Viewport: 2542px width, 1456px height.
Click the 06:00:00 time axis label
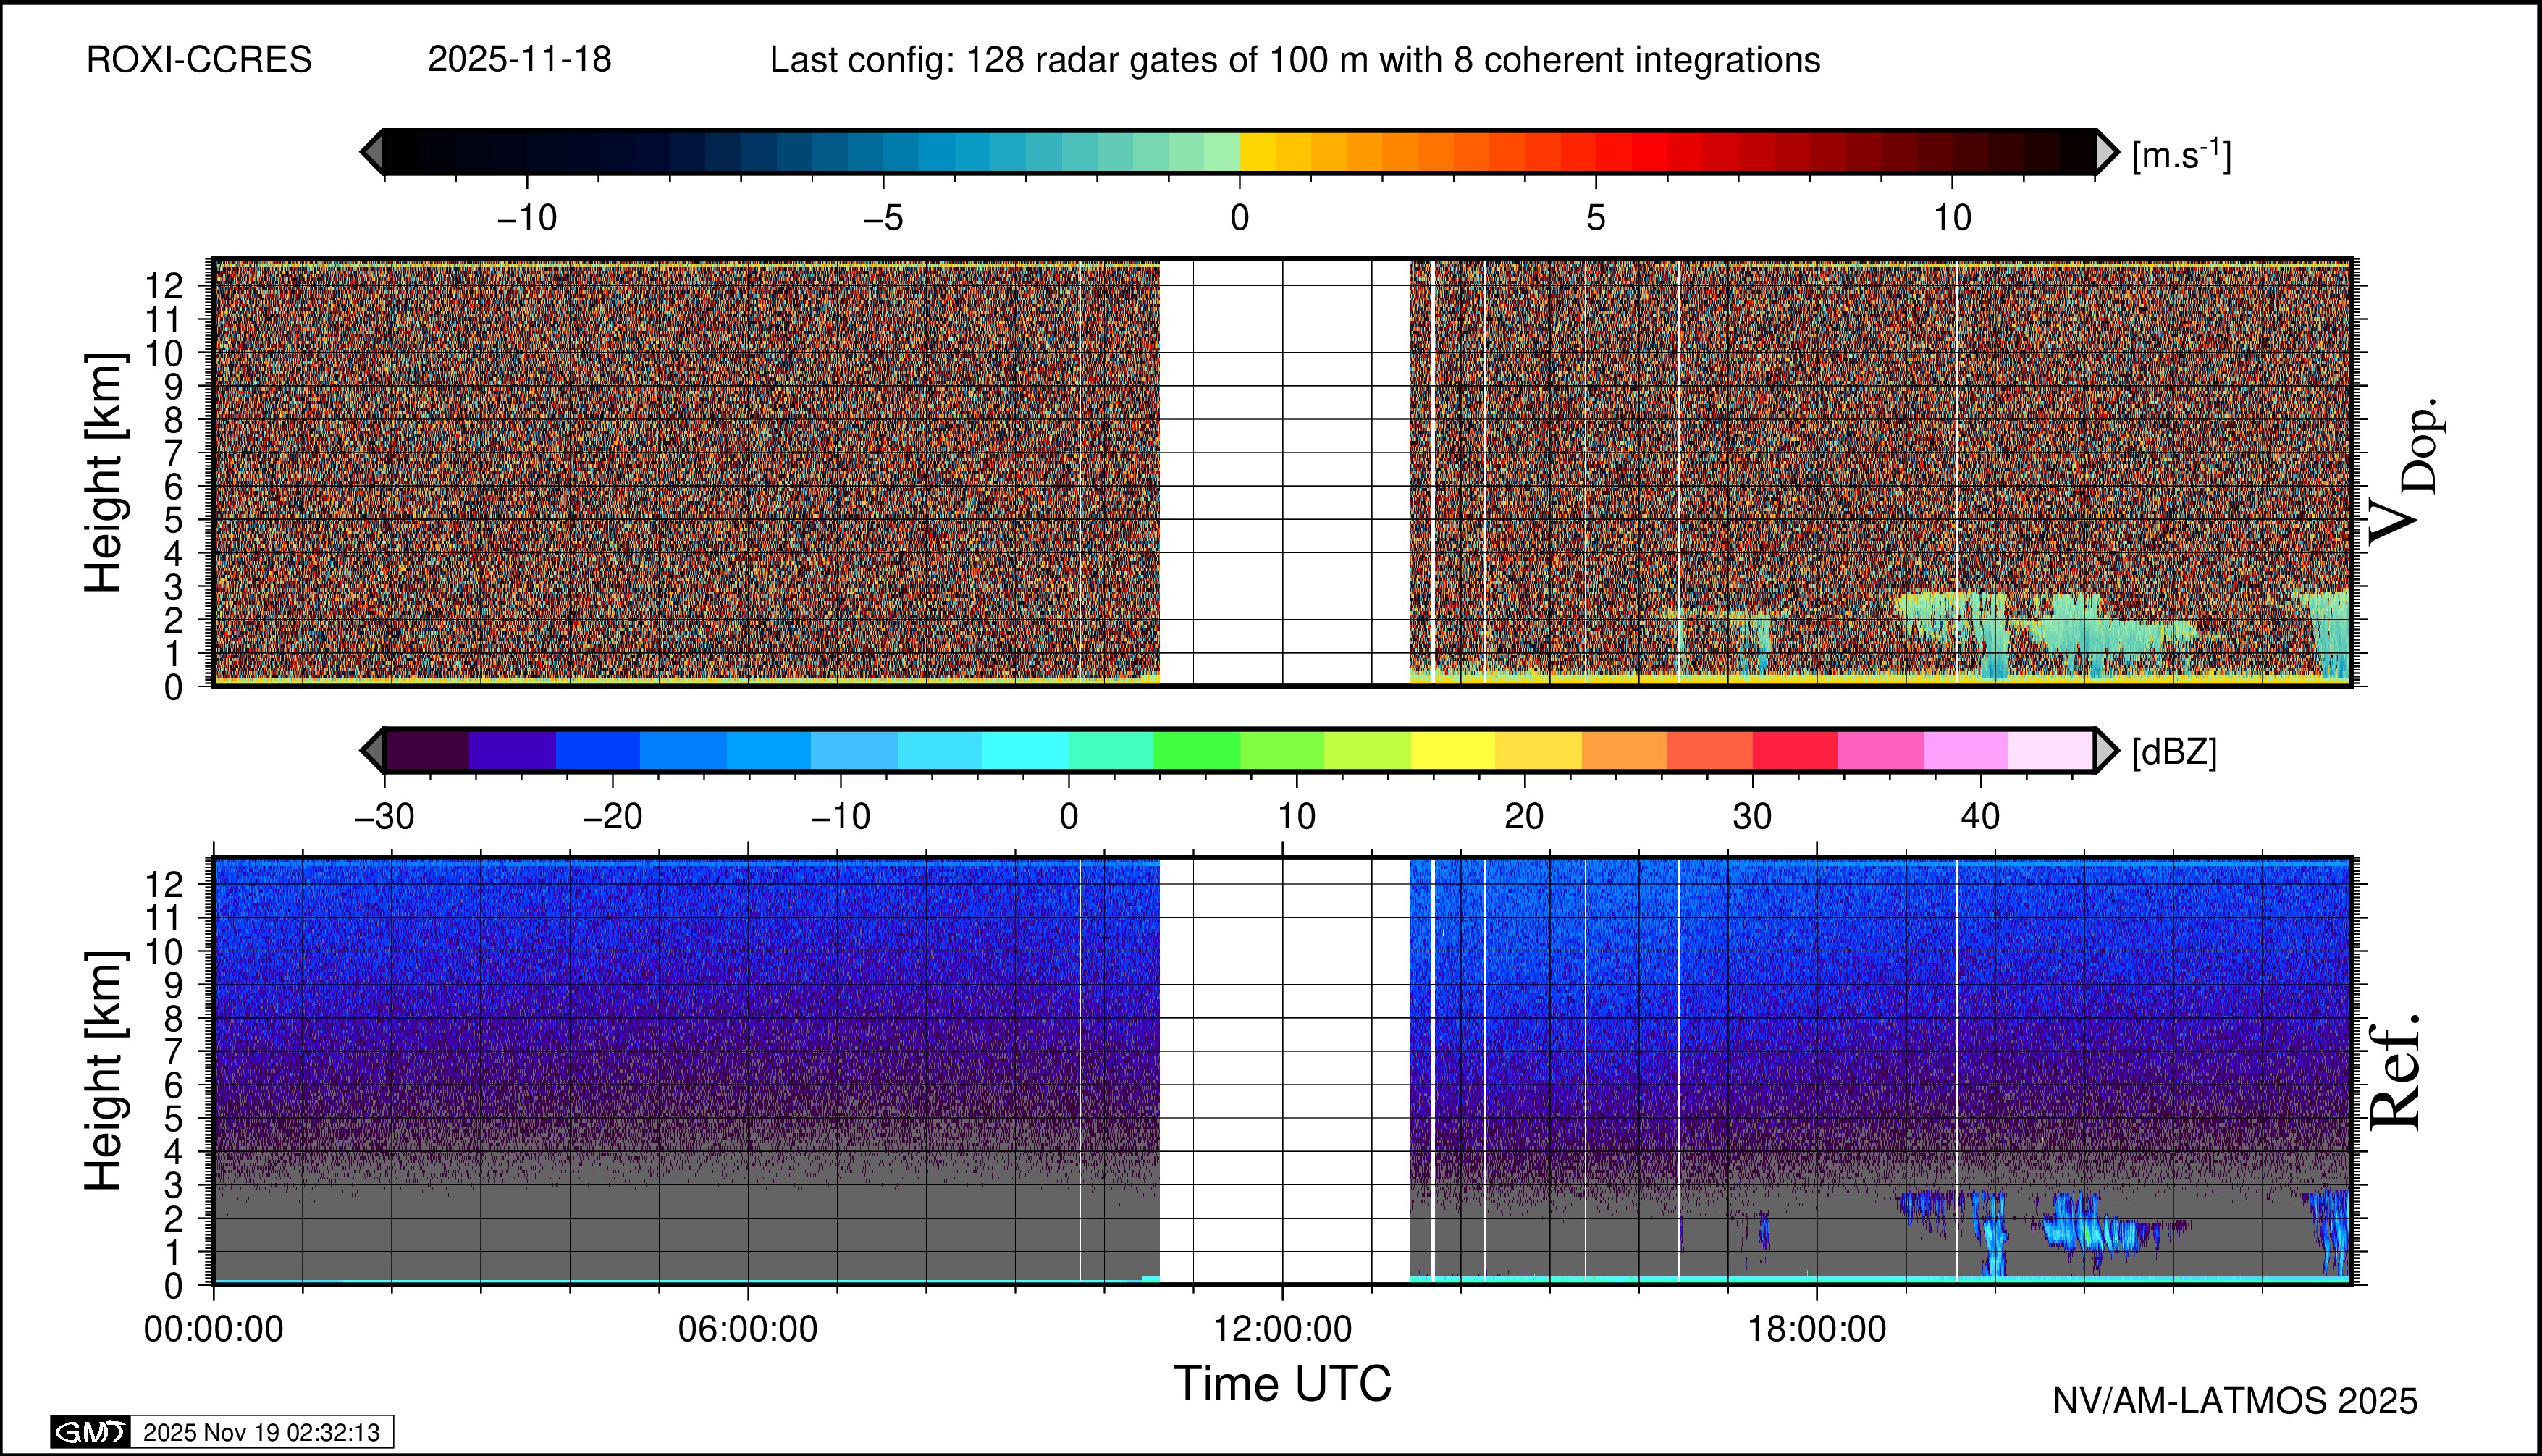[747, 1329]
